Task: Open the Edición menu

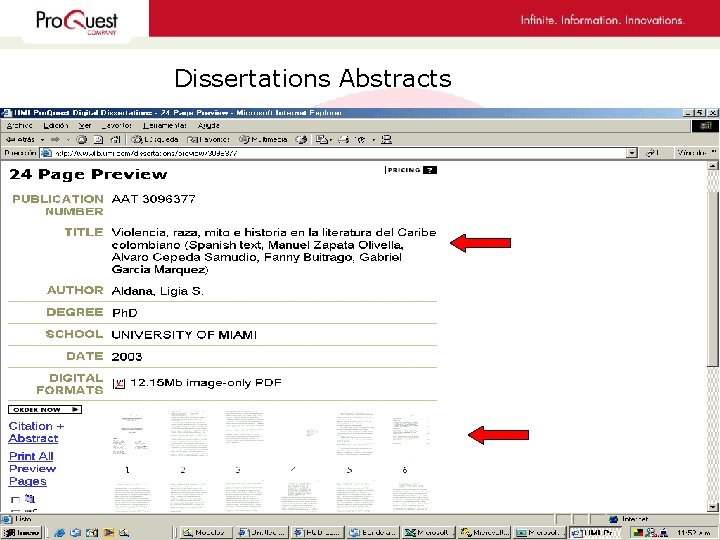Action: pos(56,125)
